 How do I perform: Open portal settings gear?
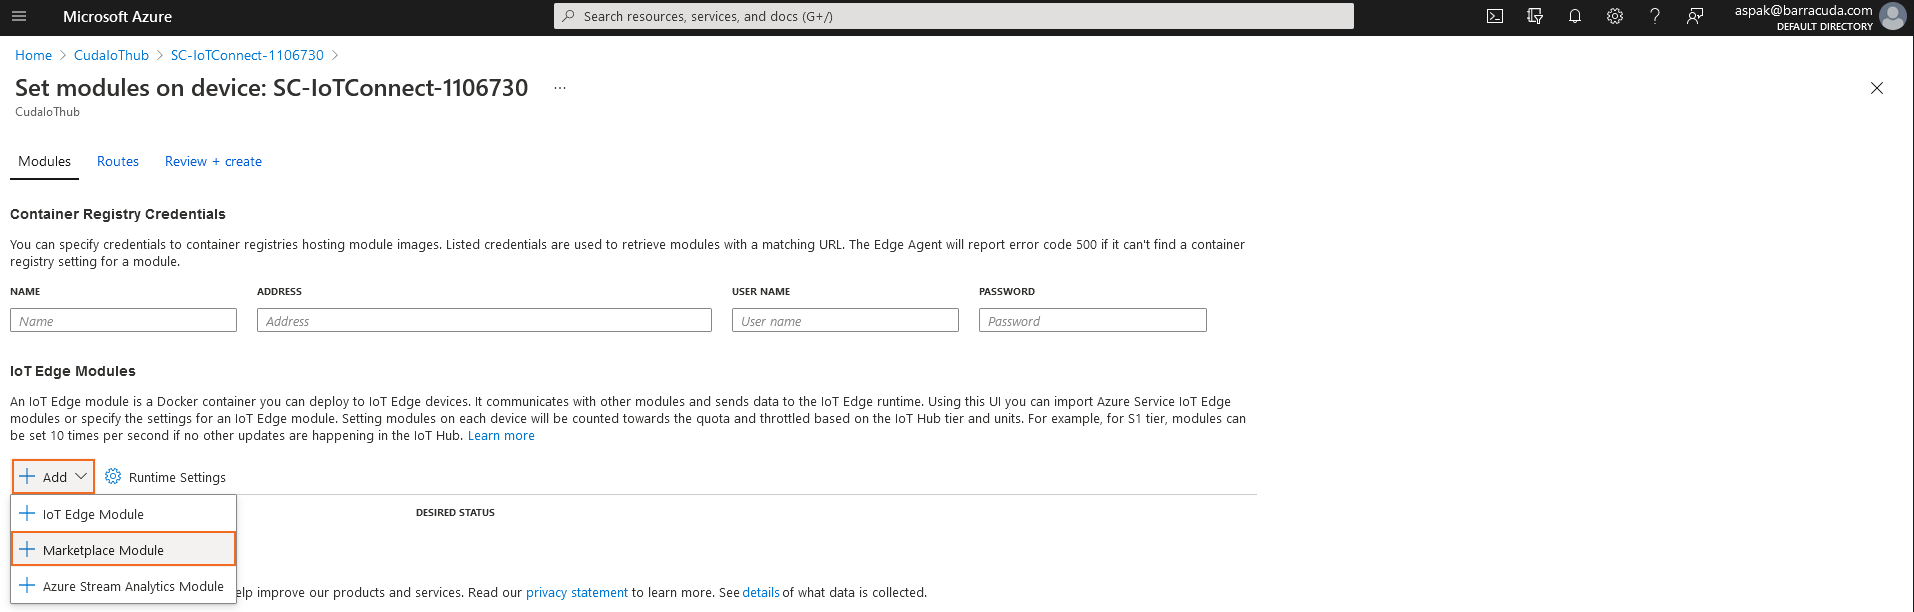click(1615, 16)
